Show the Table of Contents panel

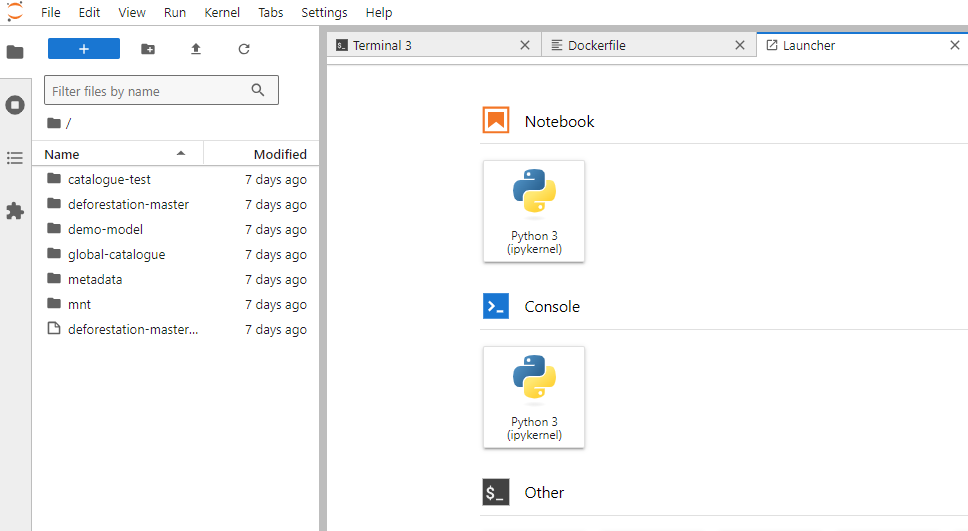15,158
